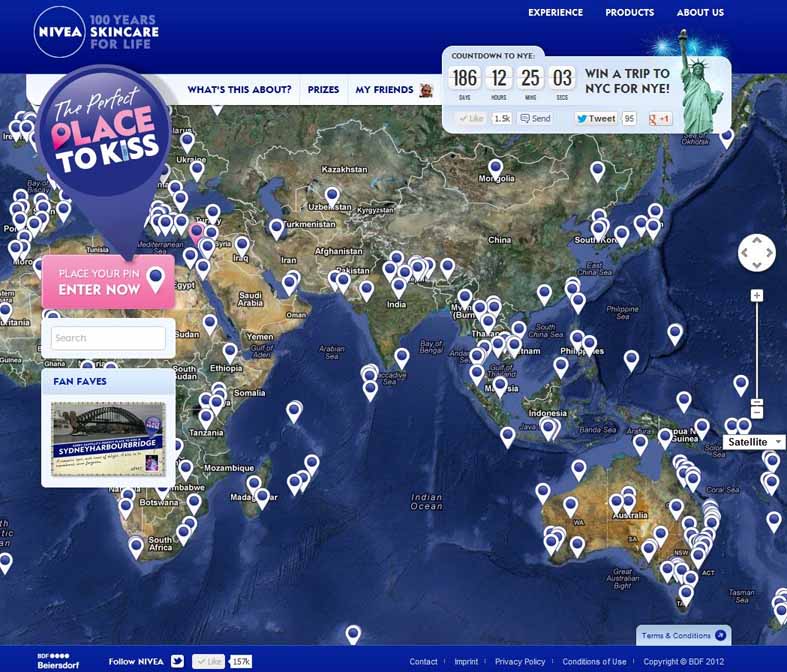This screenshot has width=787, height=672.
Task: Click the Statue of Liberty image
Action: click(700, 83)
